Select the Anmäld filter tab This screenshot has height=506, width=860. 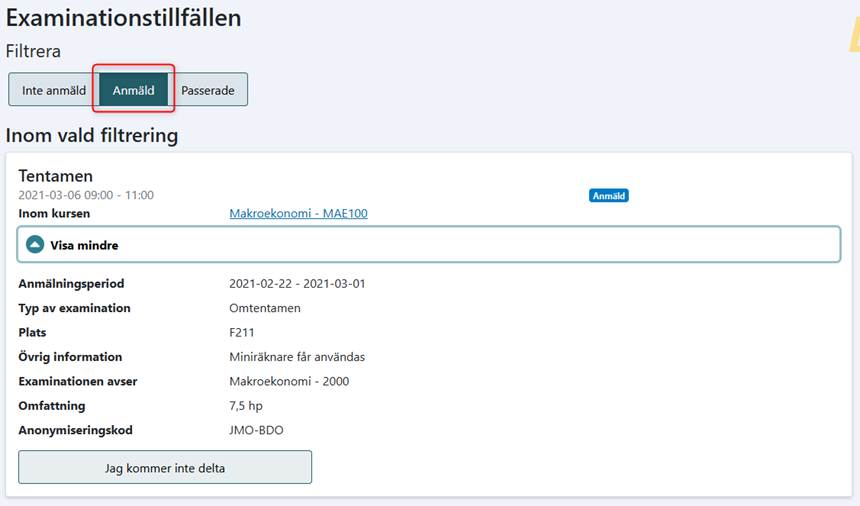coord(133,90)
